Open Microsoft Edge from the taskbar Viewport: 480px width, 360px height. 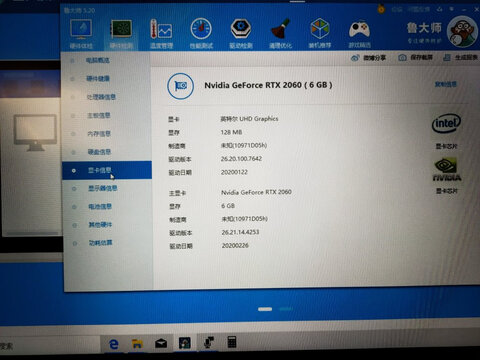(114, 343)
